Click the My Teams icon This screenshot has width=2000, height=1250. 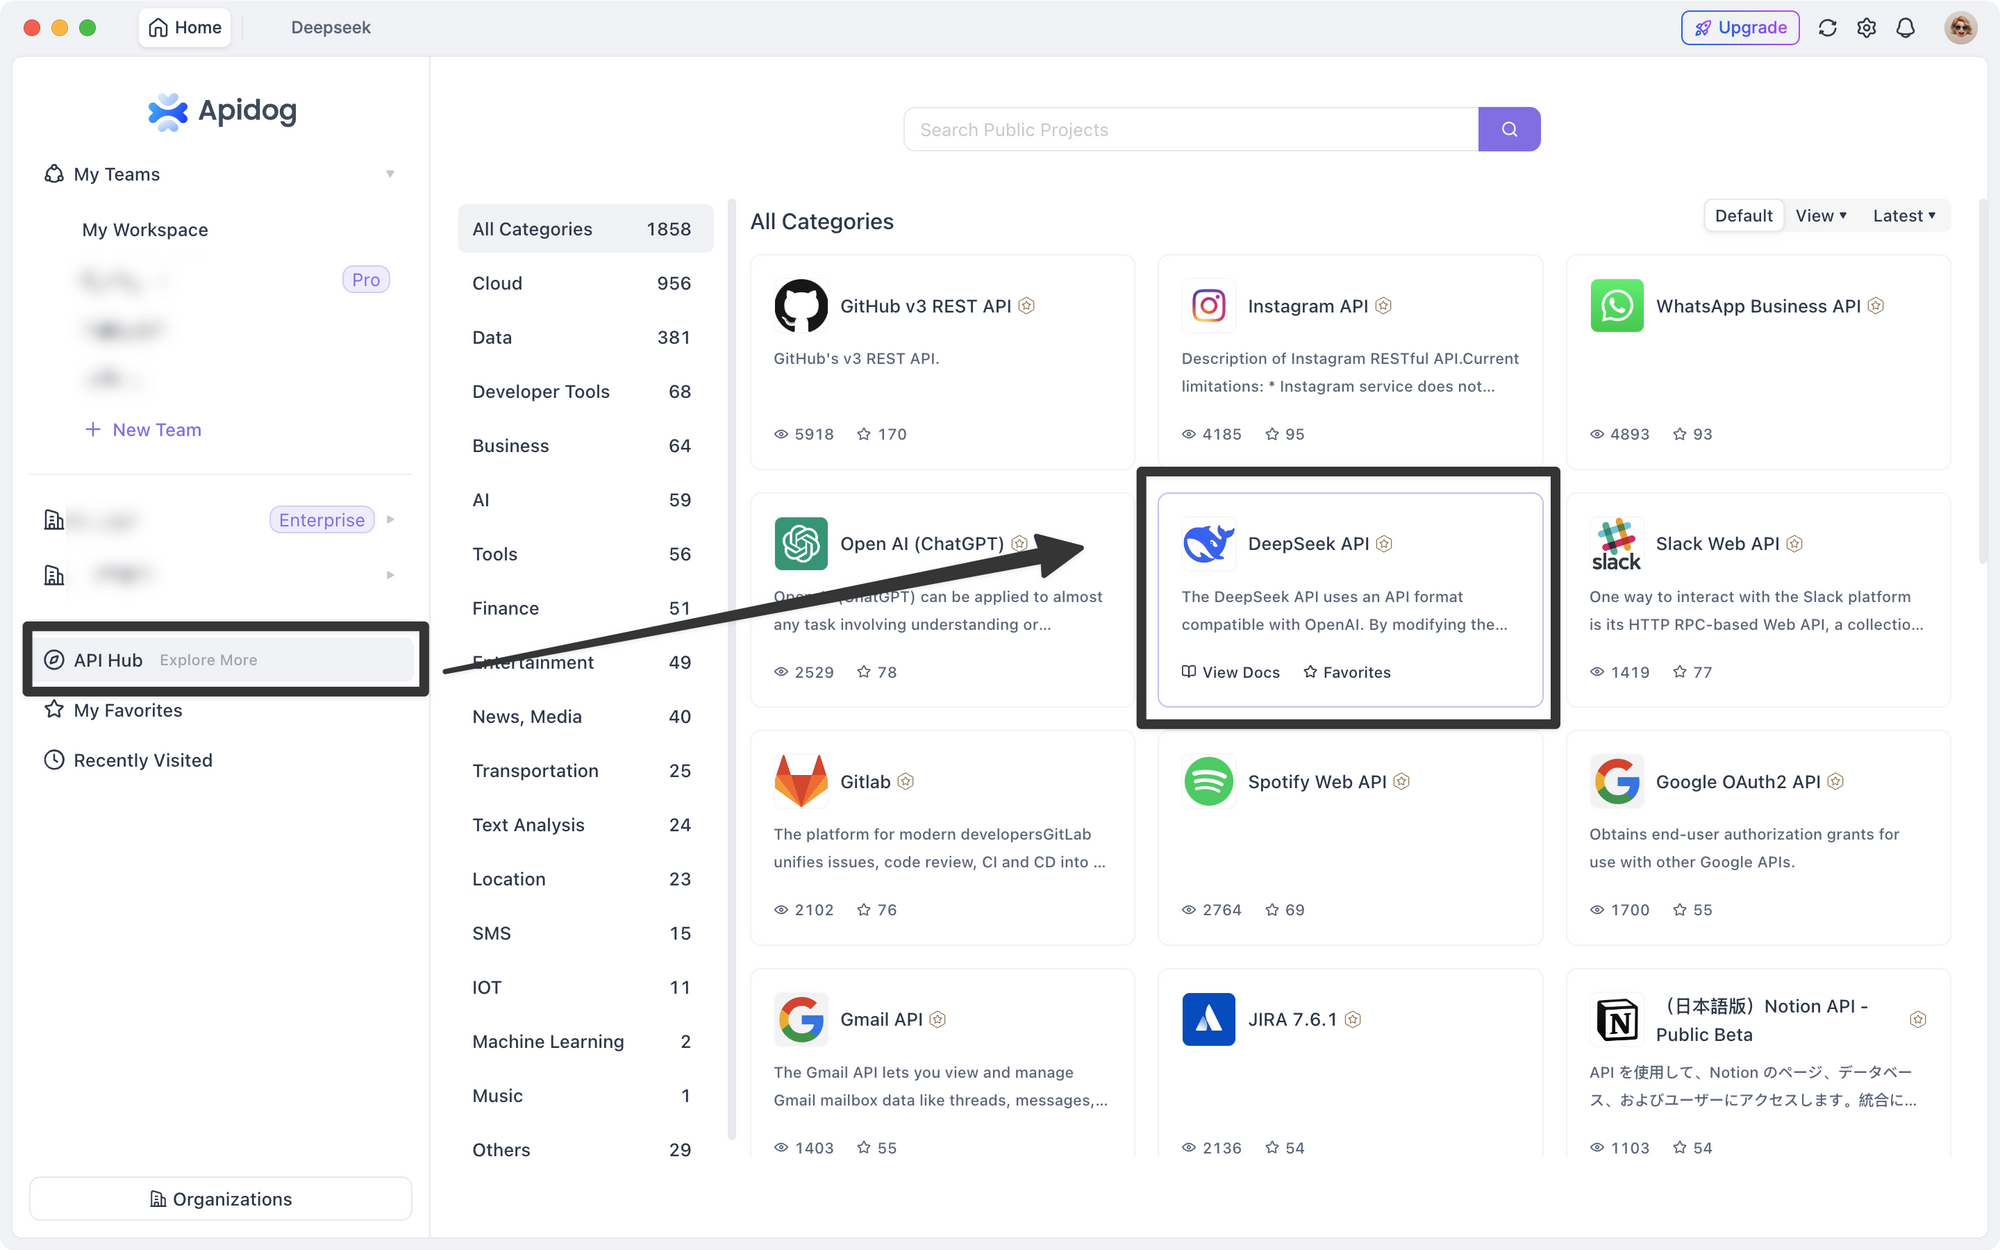(53, 173)
